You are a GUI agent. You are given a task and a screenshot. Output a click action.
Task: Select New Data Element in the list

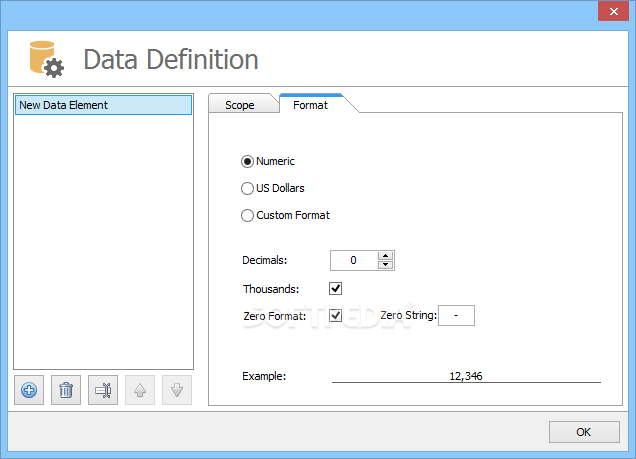[x=103, y=105]
